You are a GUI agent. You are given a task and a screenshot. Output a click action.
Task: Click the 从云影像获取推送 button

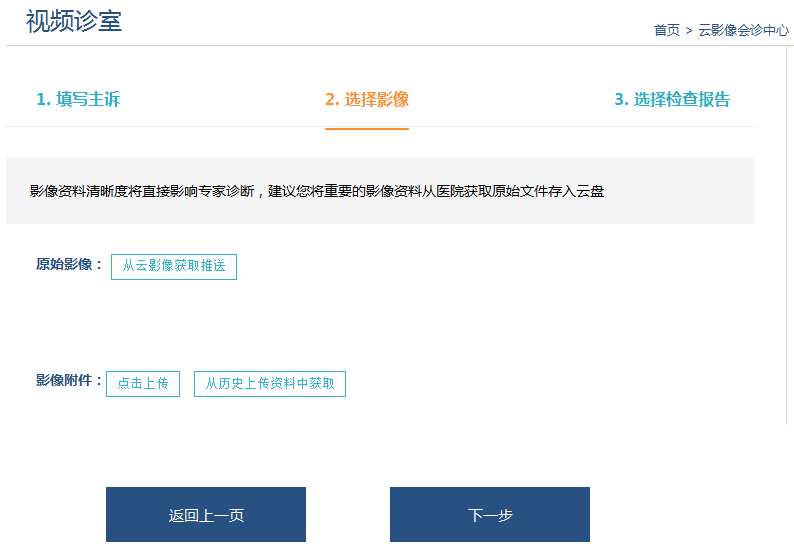[174, 266]
